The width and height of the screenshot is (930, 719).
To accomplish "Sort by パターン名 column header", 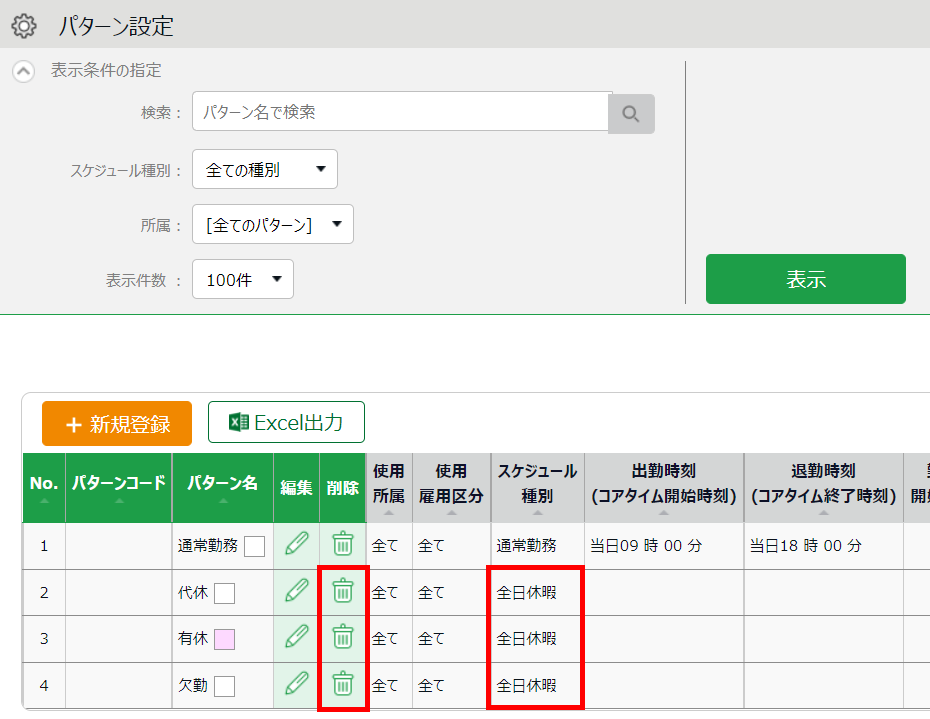I will point(222,487).
